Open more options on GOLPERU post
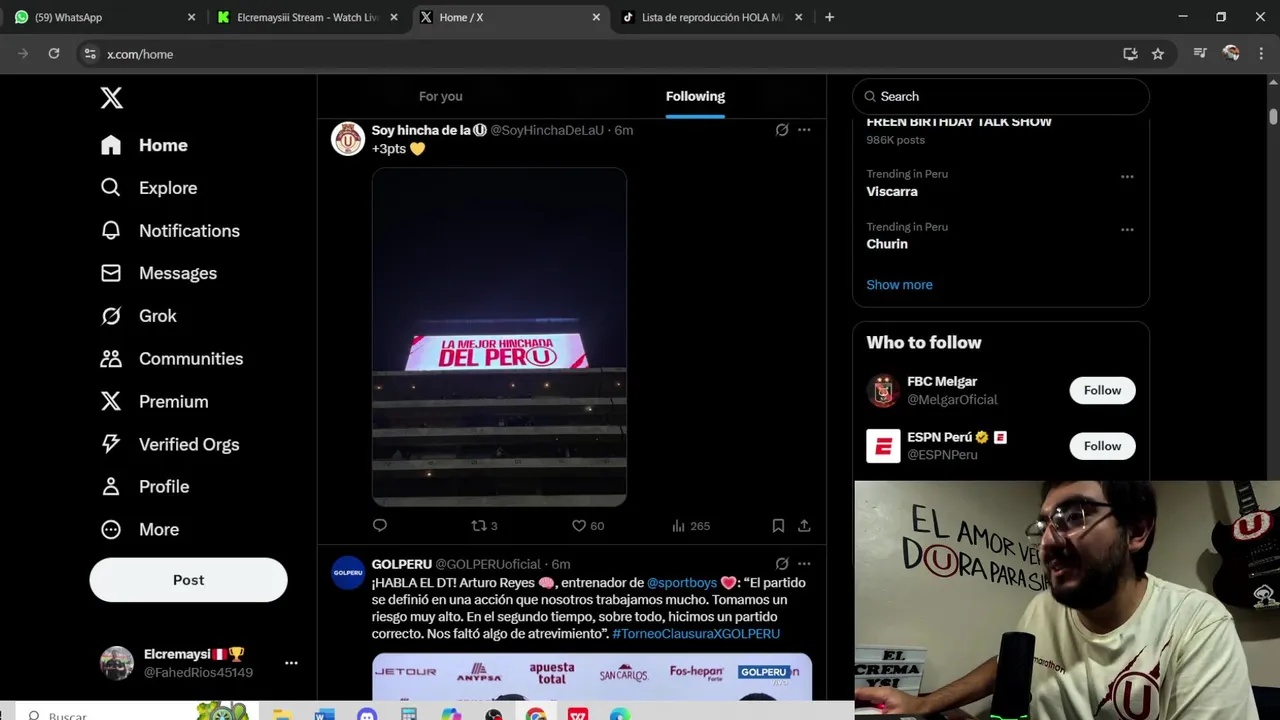This screenshot has width=1280, height=720. pyautogui.click(x=804, y=564)
